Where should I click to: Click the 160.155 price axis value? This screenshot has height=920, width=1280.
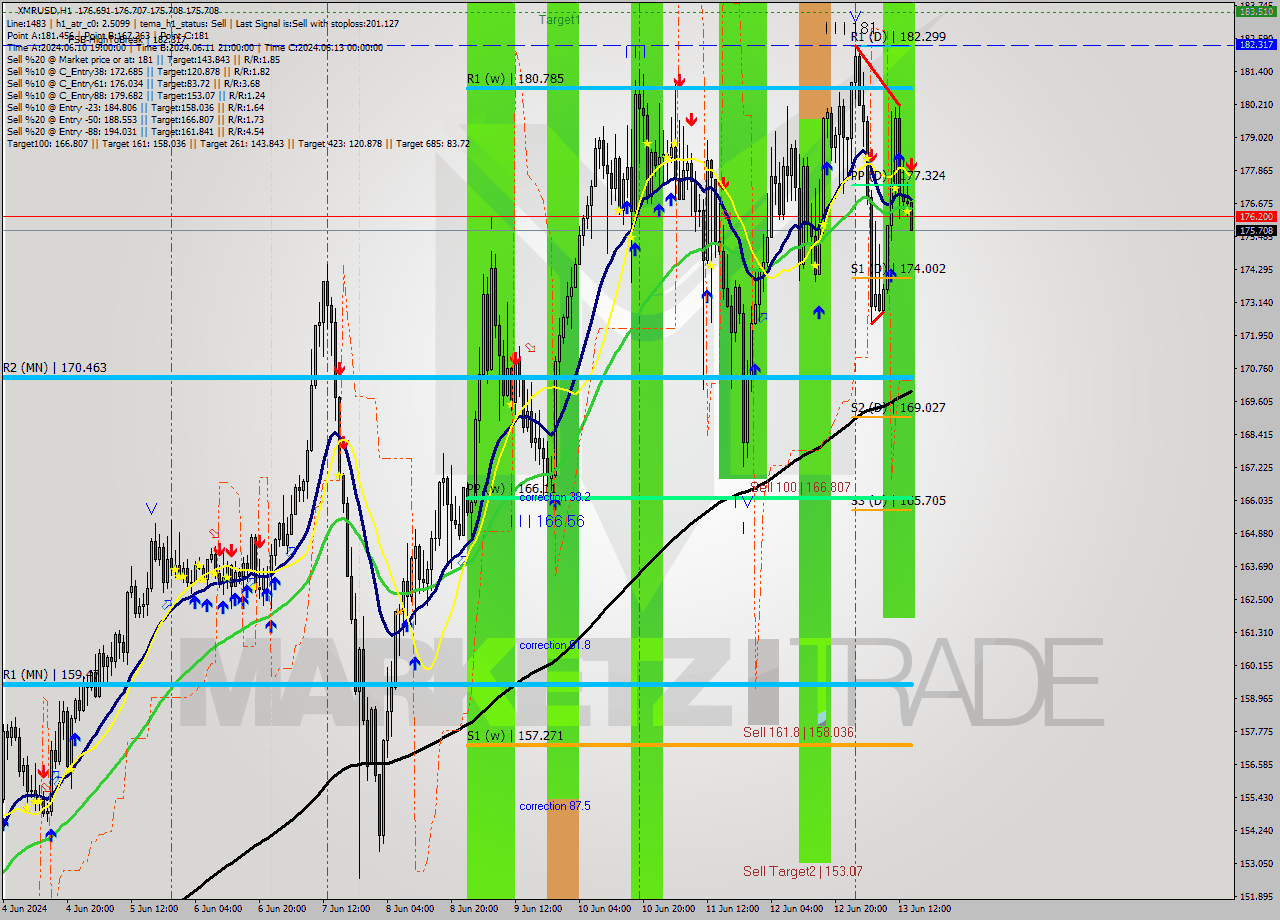coord(1256,666)
